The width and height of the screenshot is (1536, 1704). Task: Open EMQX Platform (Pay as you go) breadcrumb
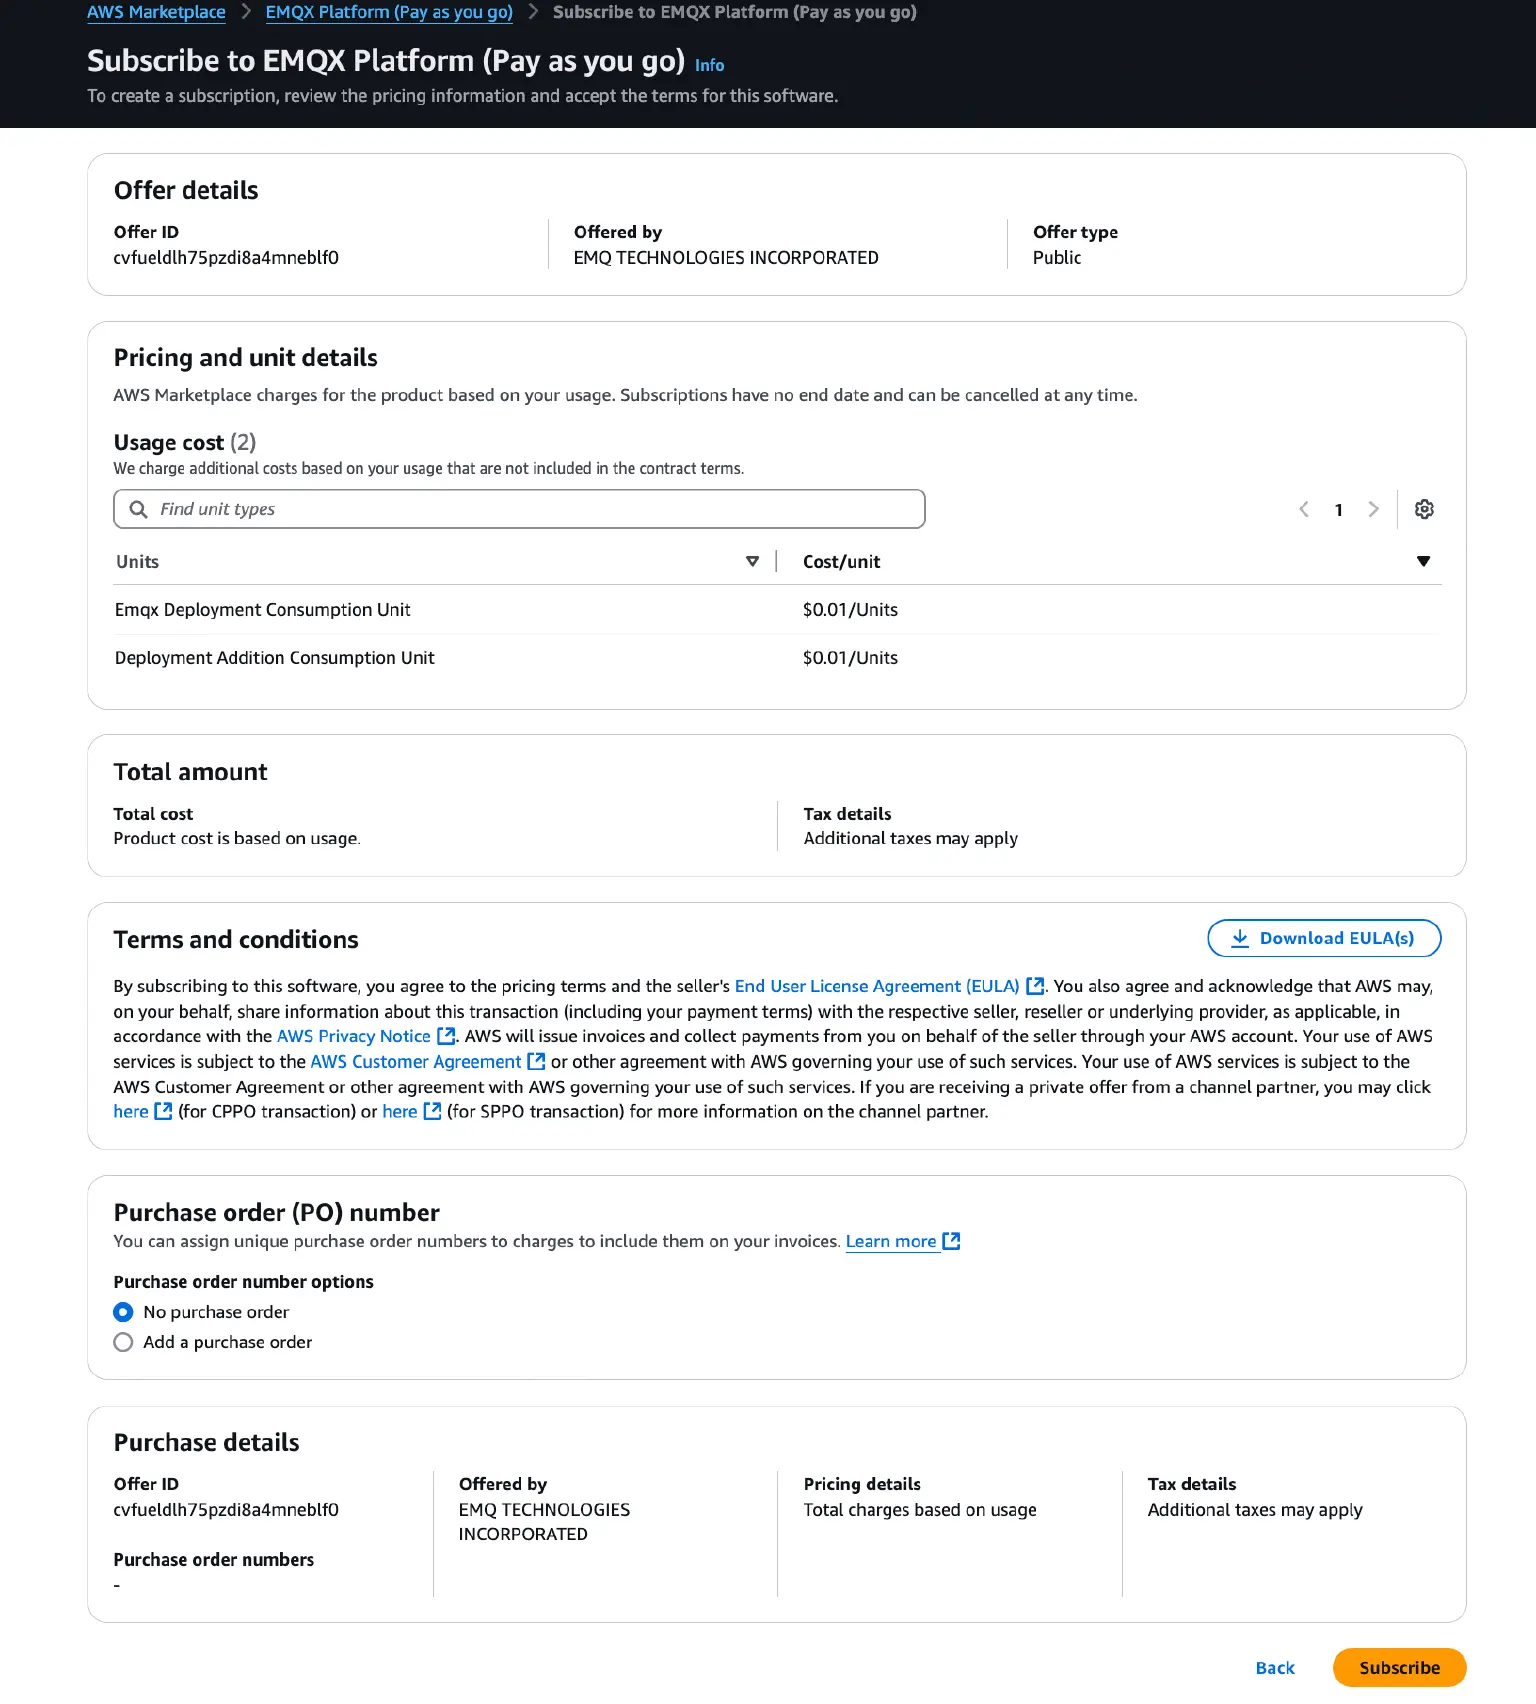click(389, 12)
